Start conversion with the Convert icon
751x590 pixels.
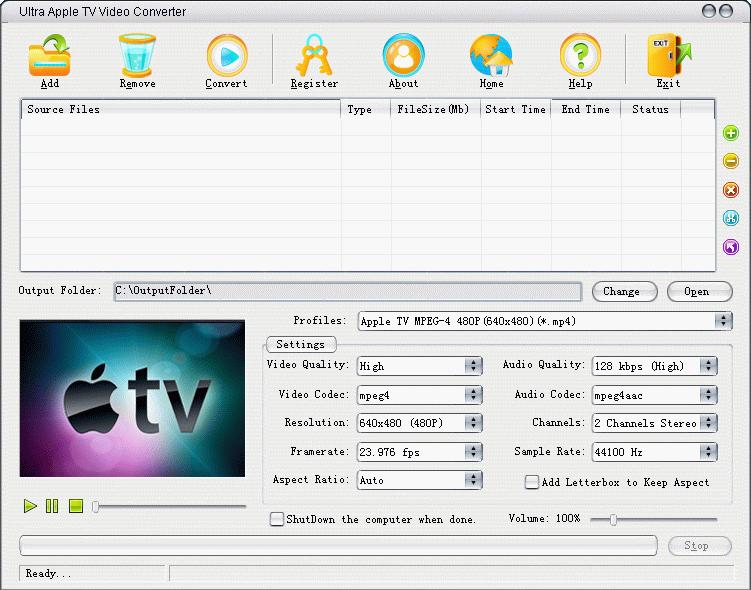(x=227, y=56)
